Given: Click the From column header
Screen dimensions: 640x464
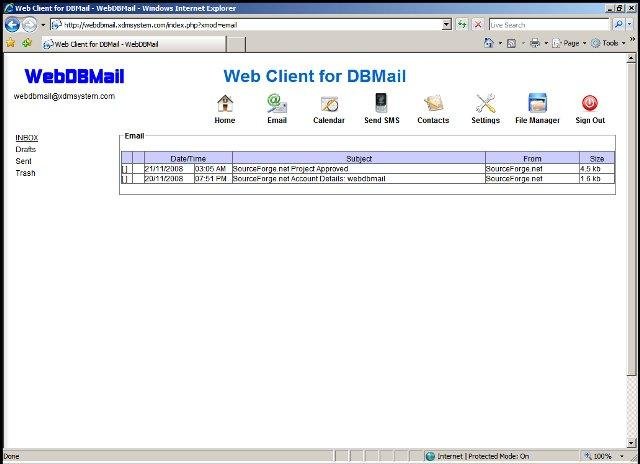Looking at the screenshot, I should coord(532,158).
